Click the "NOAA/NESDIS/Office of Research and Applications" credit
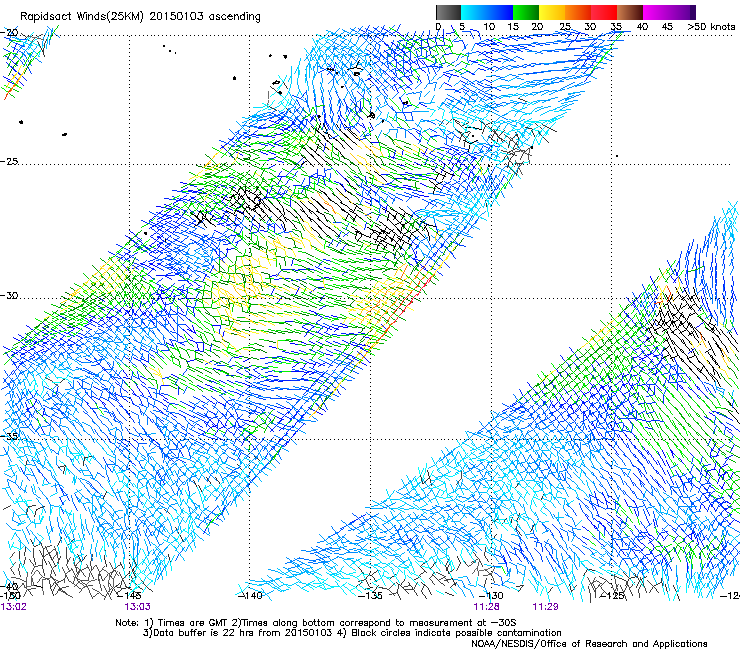Viewport: 740px width, 650px height. point(589,644)
